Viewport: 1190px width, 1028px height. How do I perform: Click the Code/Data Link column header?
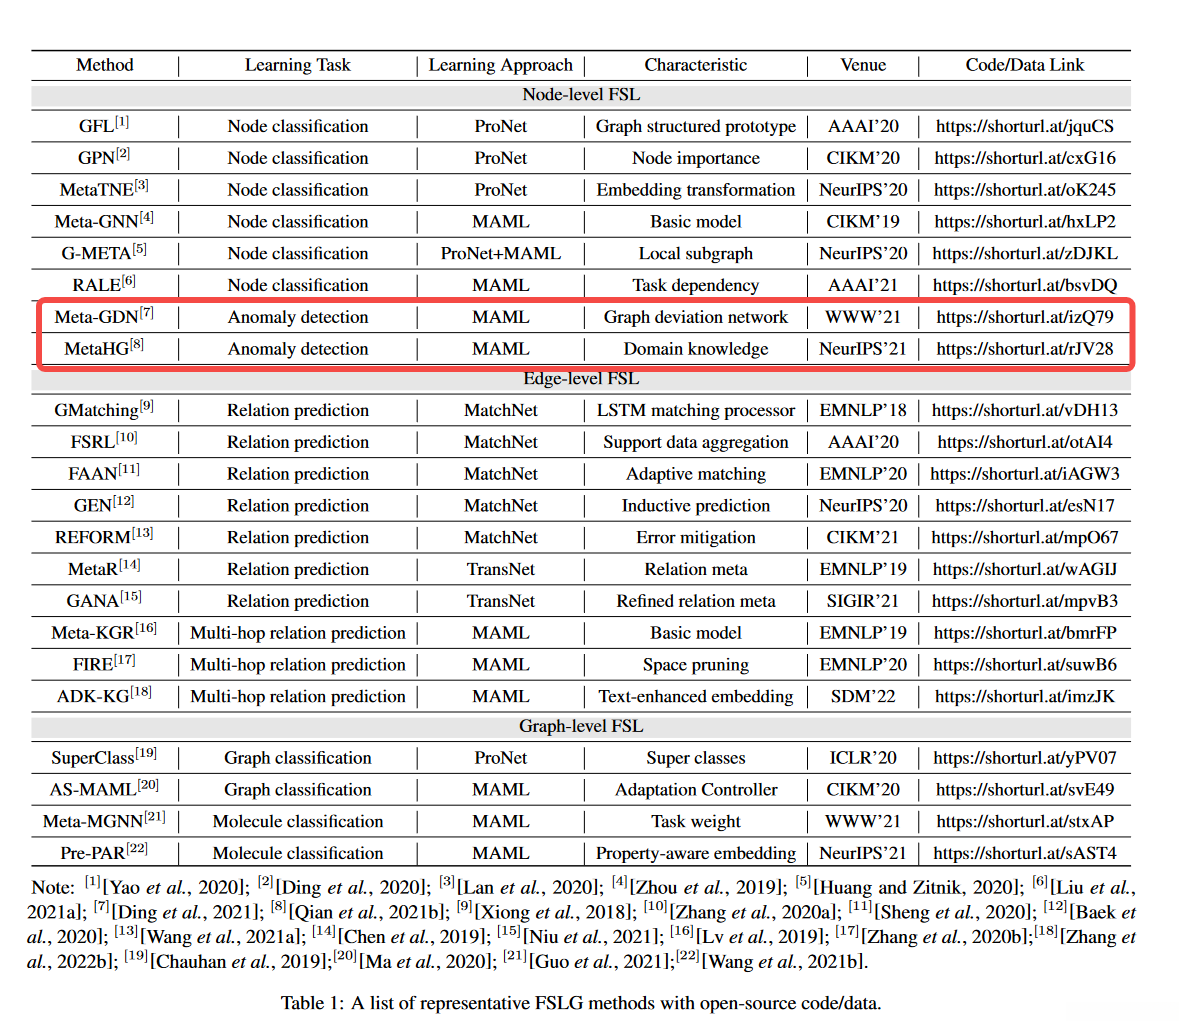coord(1025,65)
